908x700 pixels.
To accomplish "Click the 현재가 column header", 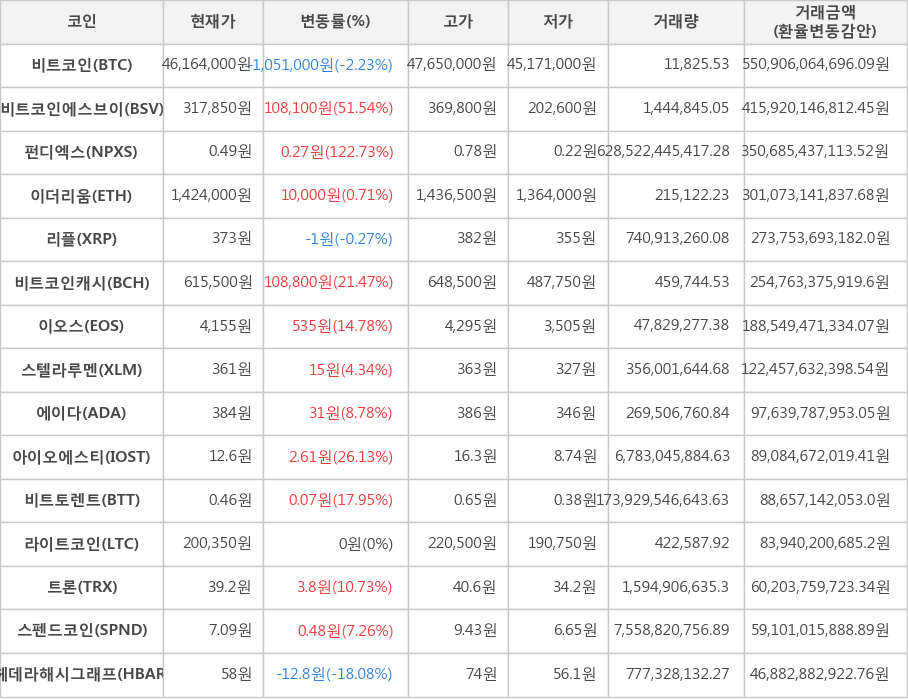I will click(213, 22).
